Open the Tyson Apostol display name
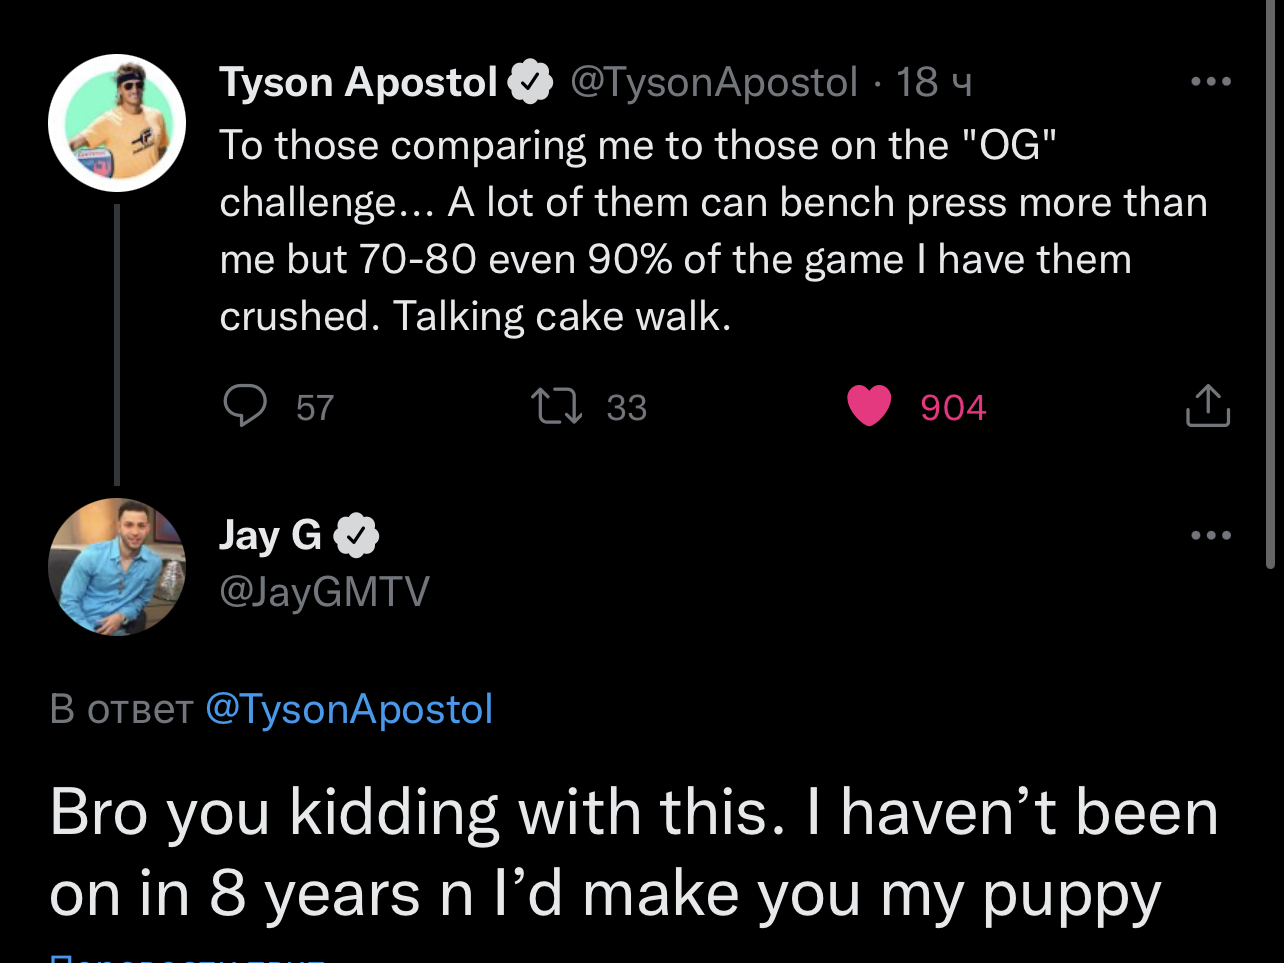 (359, 82)
